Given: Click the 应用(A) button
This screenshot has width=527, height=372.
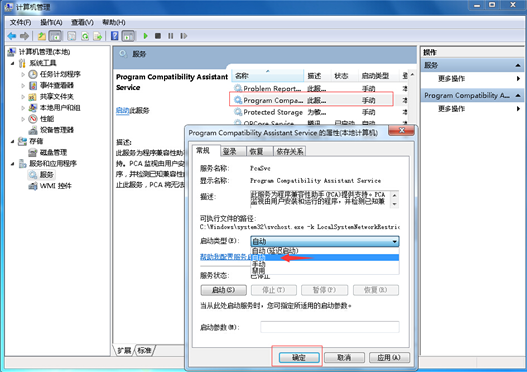Looking at the screenshot, I should (x=389, y=358).
